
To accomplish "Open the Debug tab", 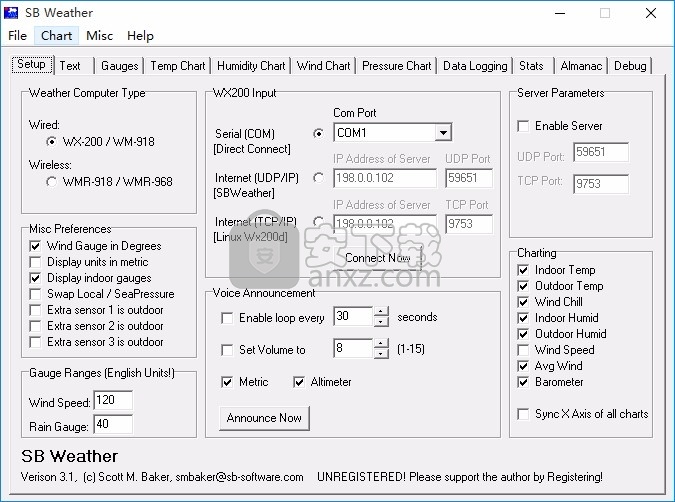I will [630, 66].
